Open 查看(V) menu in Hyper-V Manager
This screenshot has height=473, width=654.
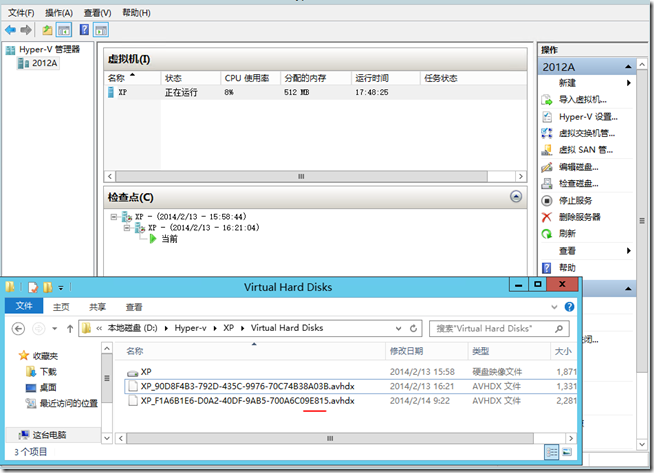[x=97, y=13]
